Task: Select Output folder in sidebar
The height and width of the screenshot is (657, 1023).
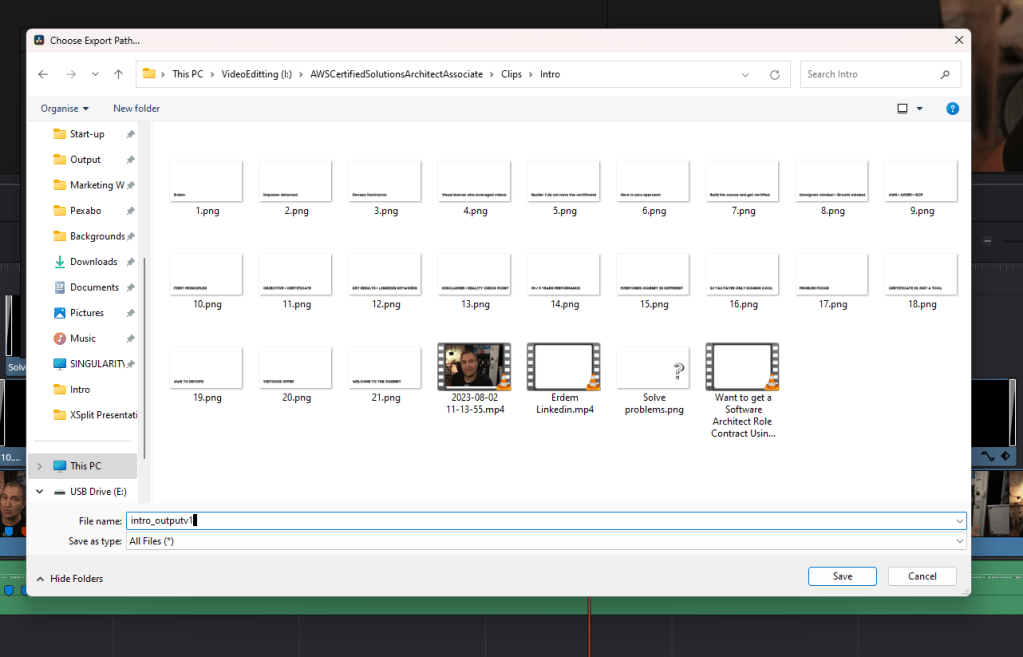Action: pos(85,159)
